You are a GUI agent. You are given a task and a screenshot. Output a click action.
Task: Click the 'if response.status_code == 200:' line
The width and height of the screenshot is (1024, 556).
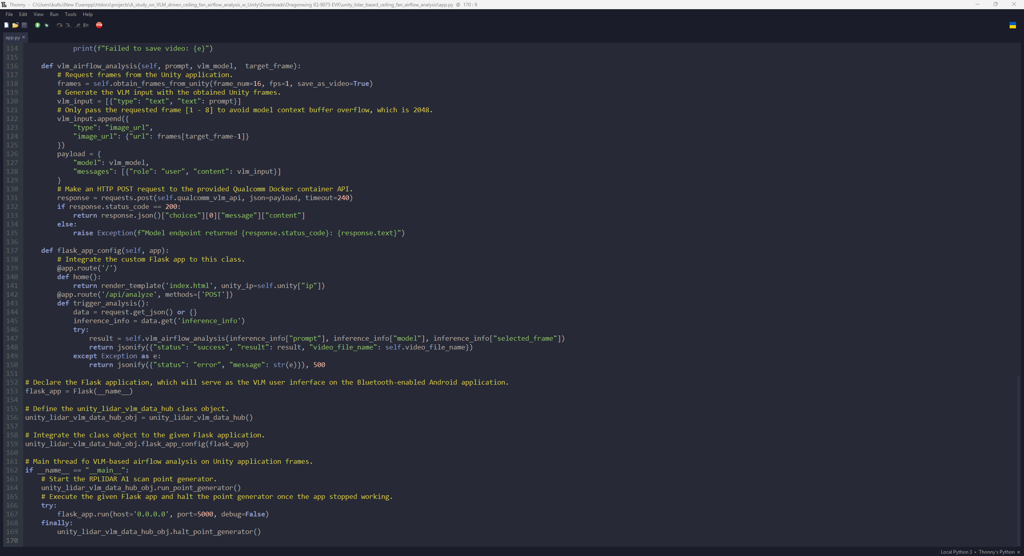click(118, 206)
